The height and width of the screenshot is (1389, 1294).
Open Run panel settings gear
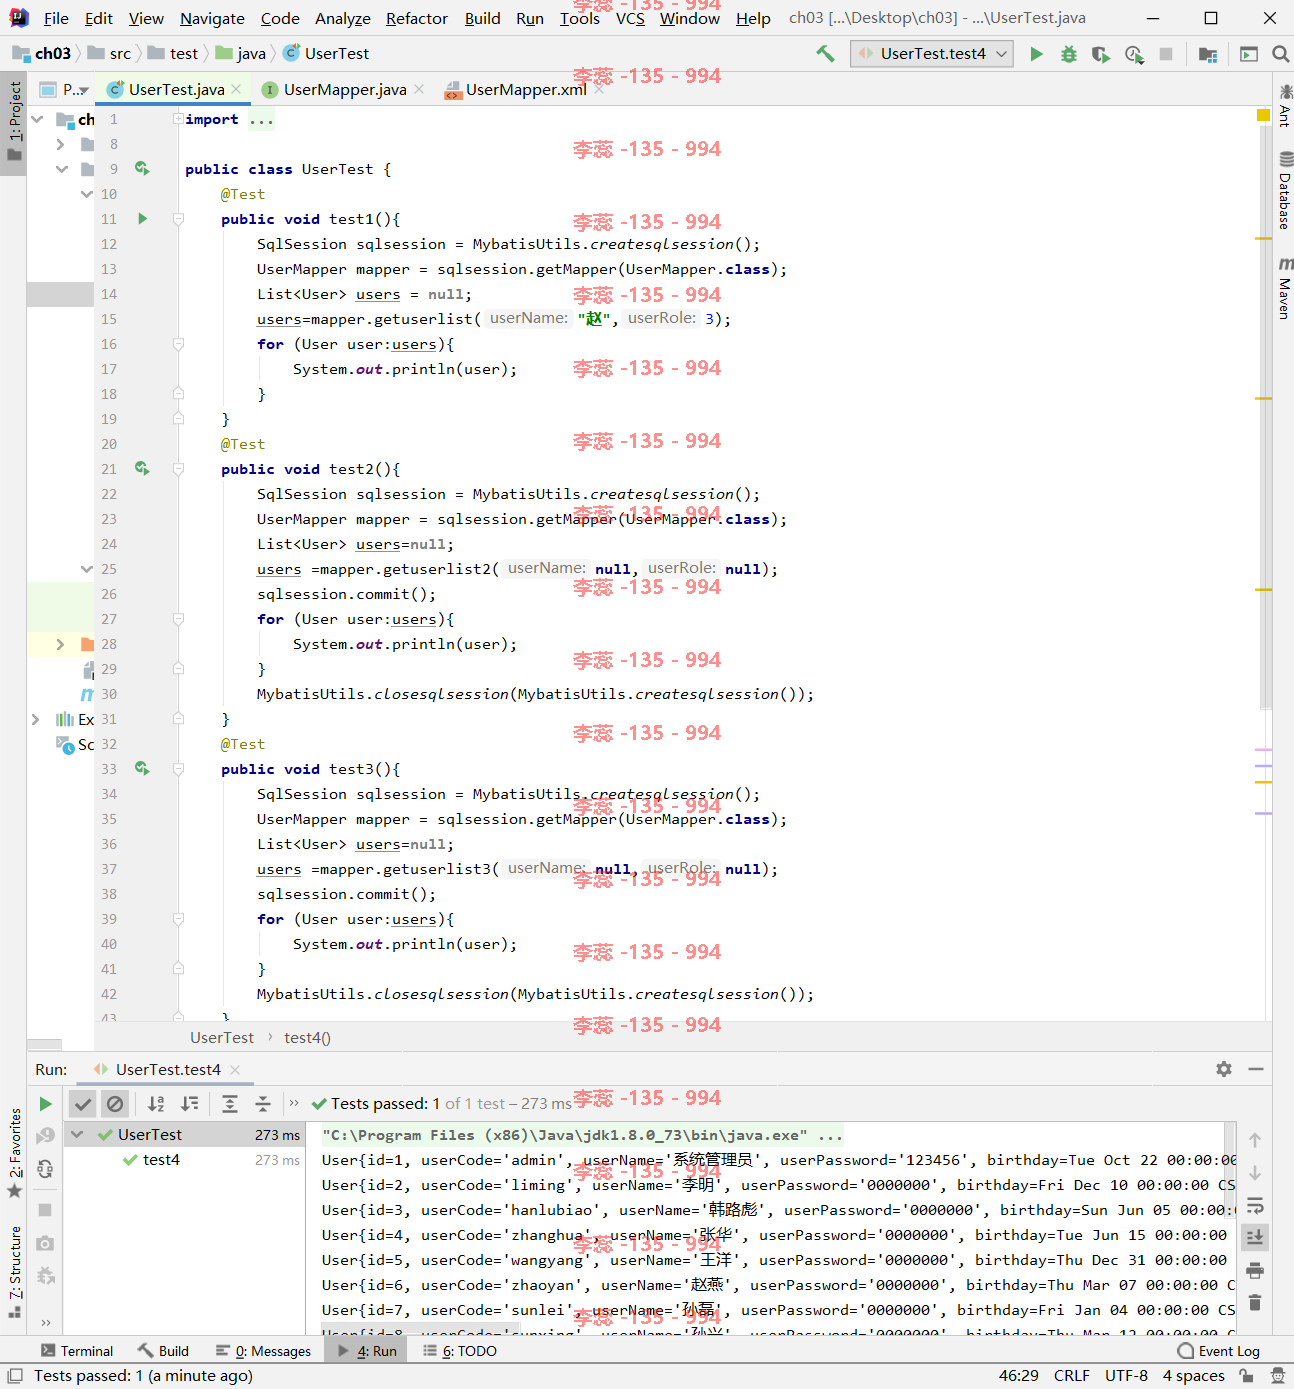[1224, 1069]
